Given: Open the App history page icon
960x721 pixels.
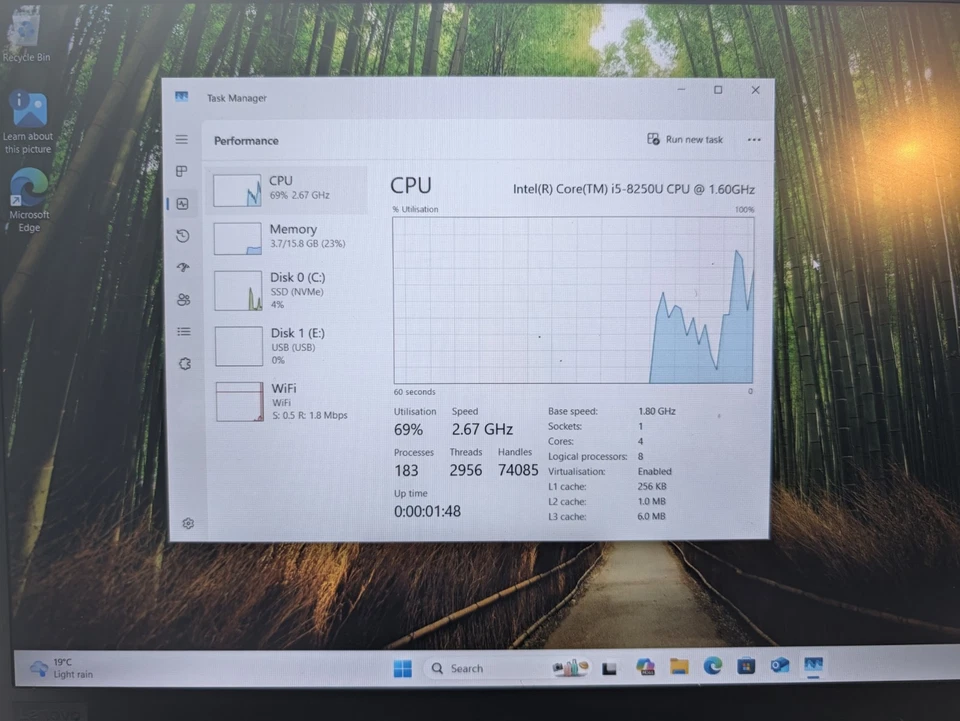Looking at the screenshot, I should click(x=183, y=236).
